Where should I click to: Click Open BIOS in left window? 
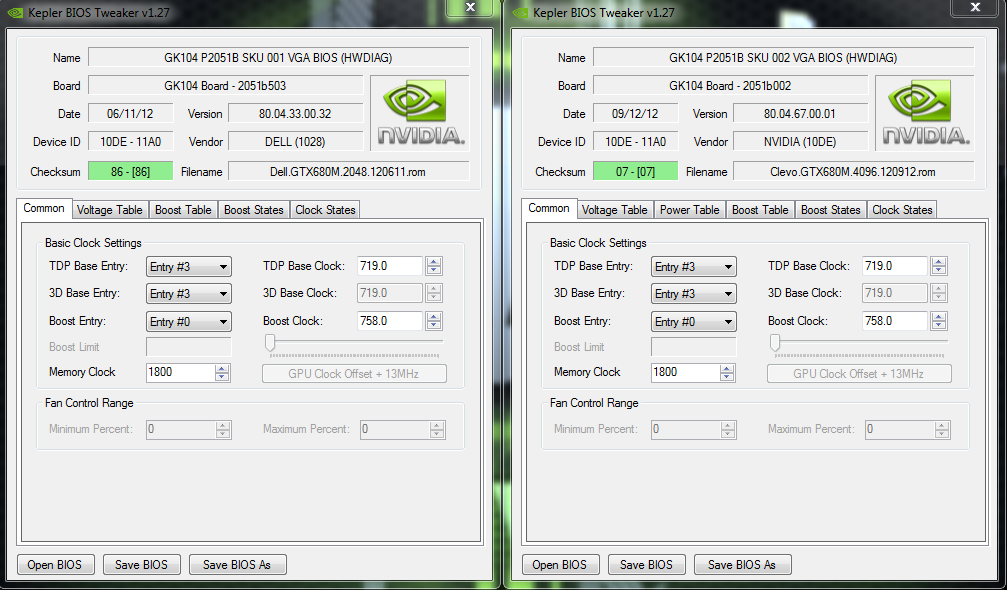(x=55, y=565)
